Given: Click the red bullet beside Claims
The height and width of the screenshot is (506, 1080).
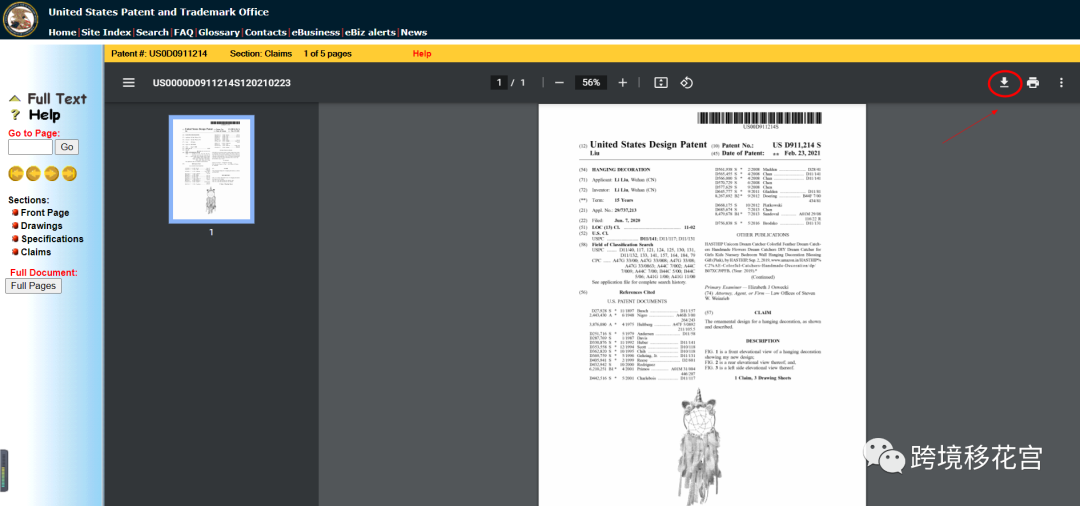Looking at the screenshot, I should pyautogui.click(x=14, y=253).
